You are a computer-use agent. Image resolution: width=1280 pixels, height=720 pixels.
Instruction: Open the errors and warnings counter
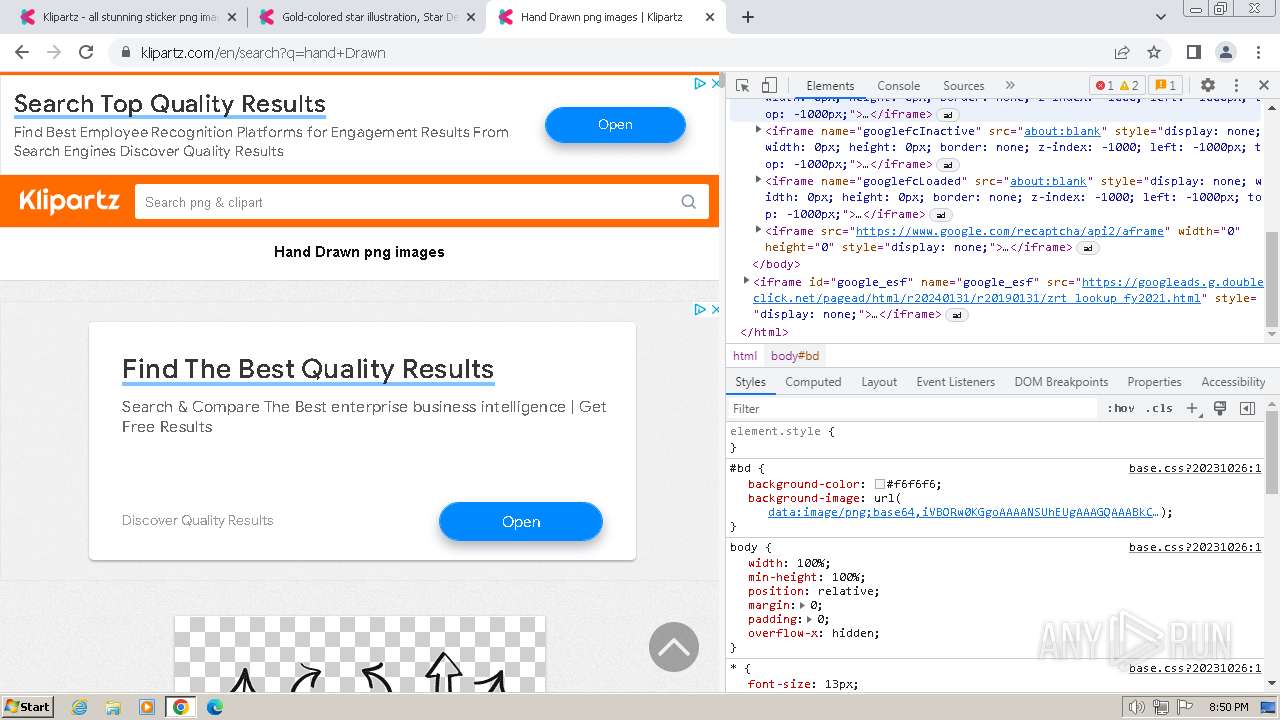click(x=1117, y=86)
